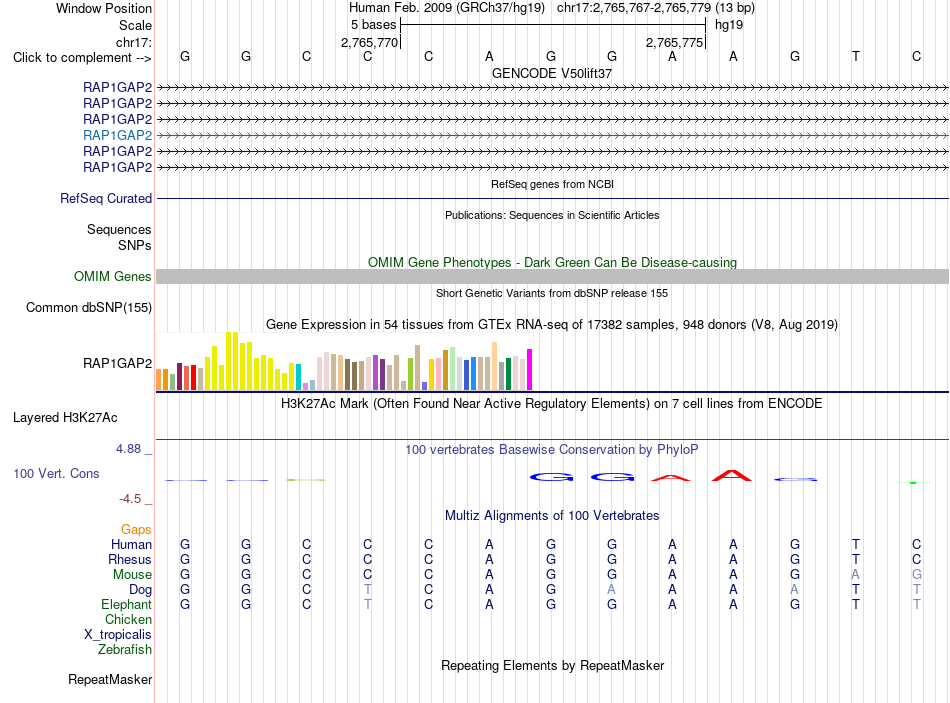
Task: Click Zebrafish species label in alignment
Action: [125, 650]
